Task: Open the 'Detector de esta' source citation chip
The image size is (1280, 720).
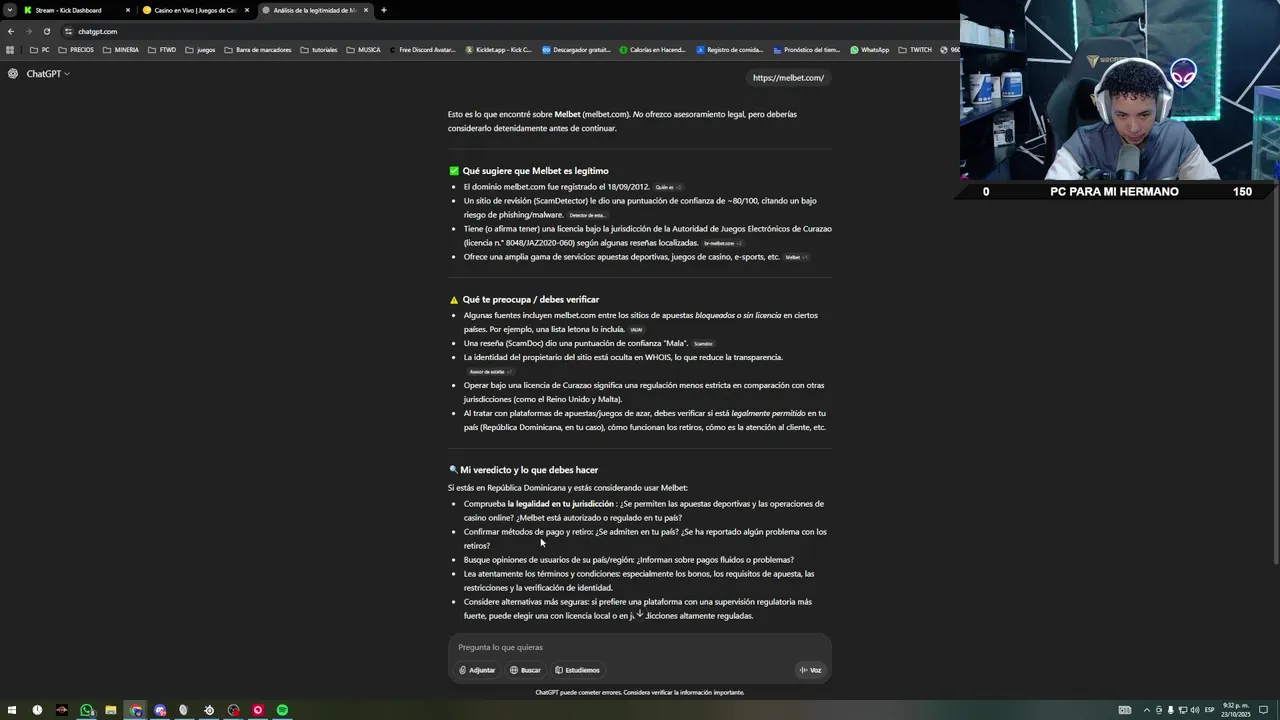Action: [588, 215]
